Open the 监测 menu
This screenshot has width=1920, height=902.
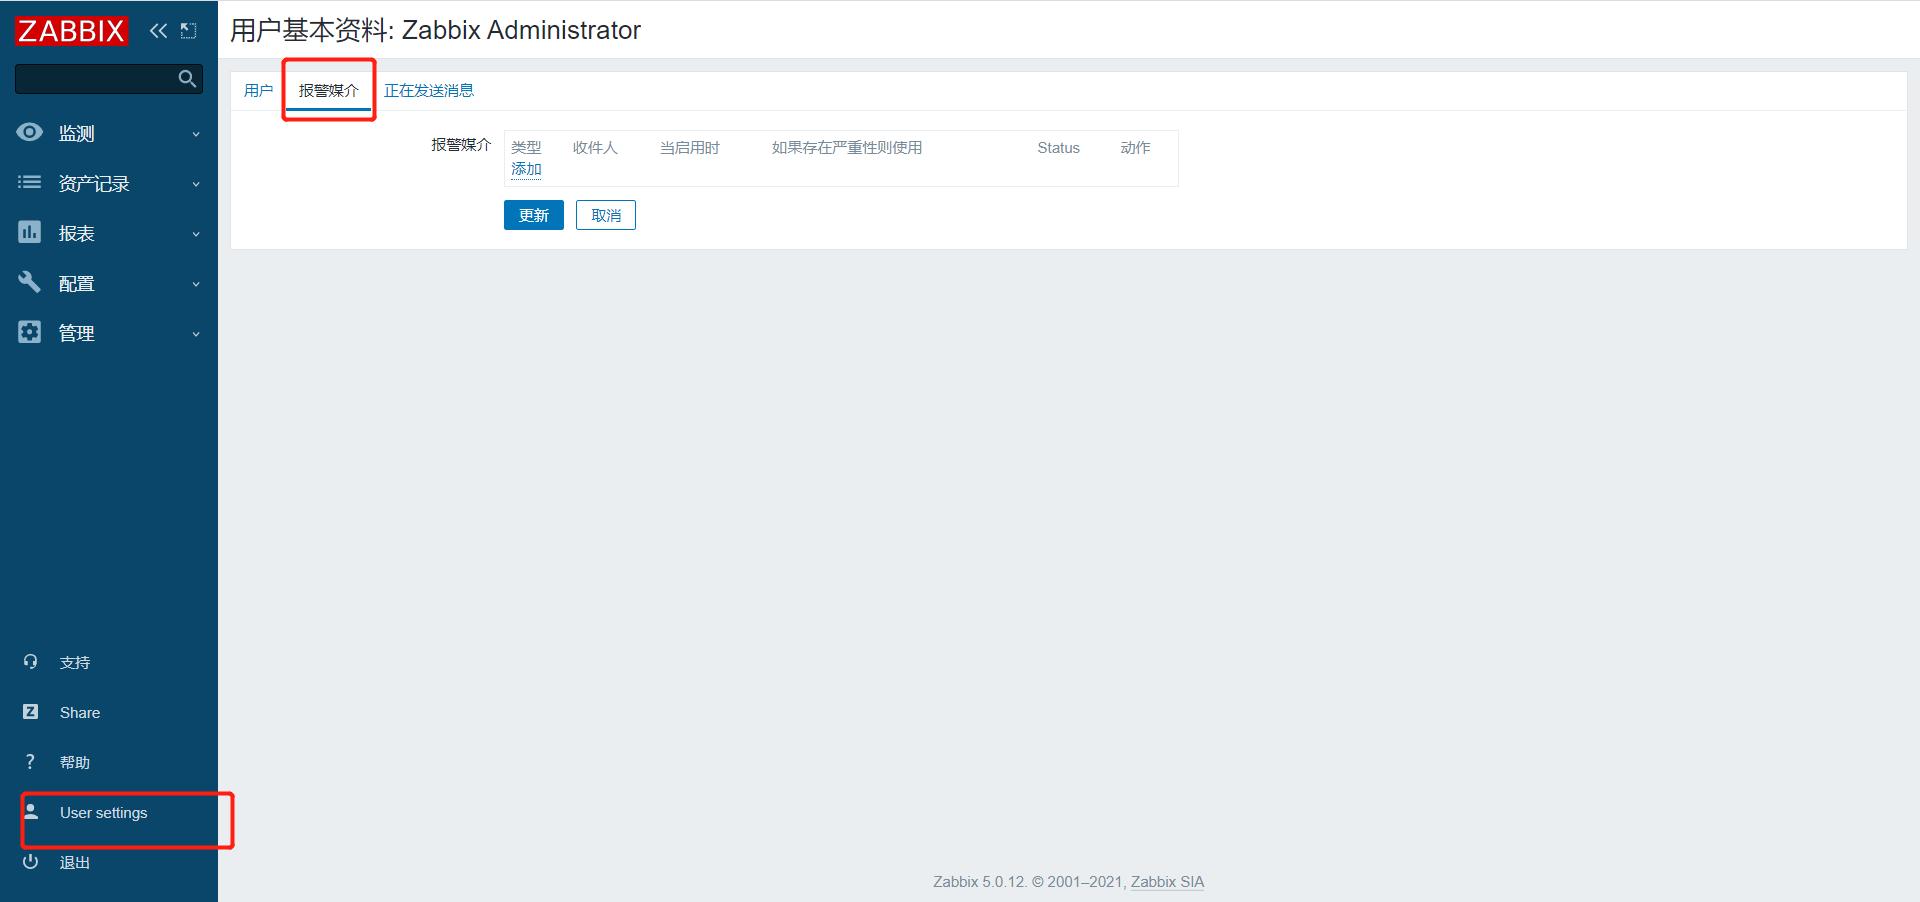tap(109, 133)
